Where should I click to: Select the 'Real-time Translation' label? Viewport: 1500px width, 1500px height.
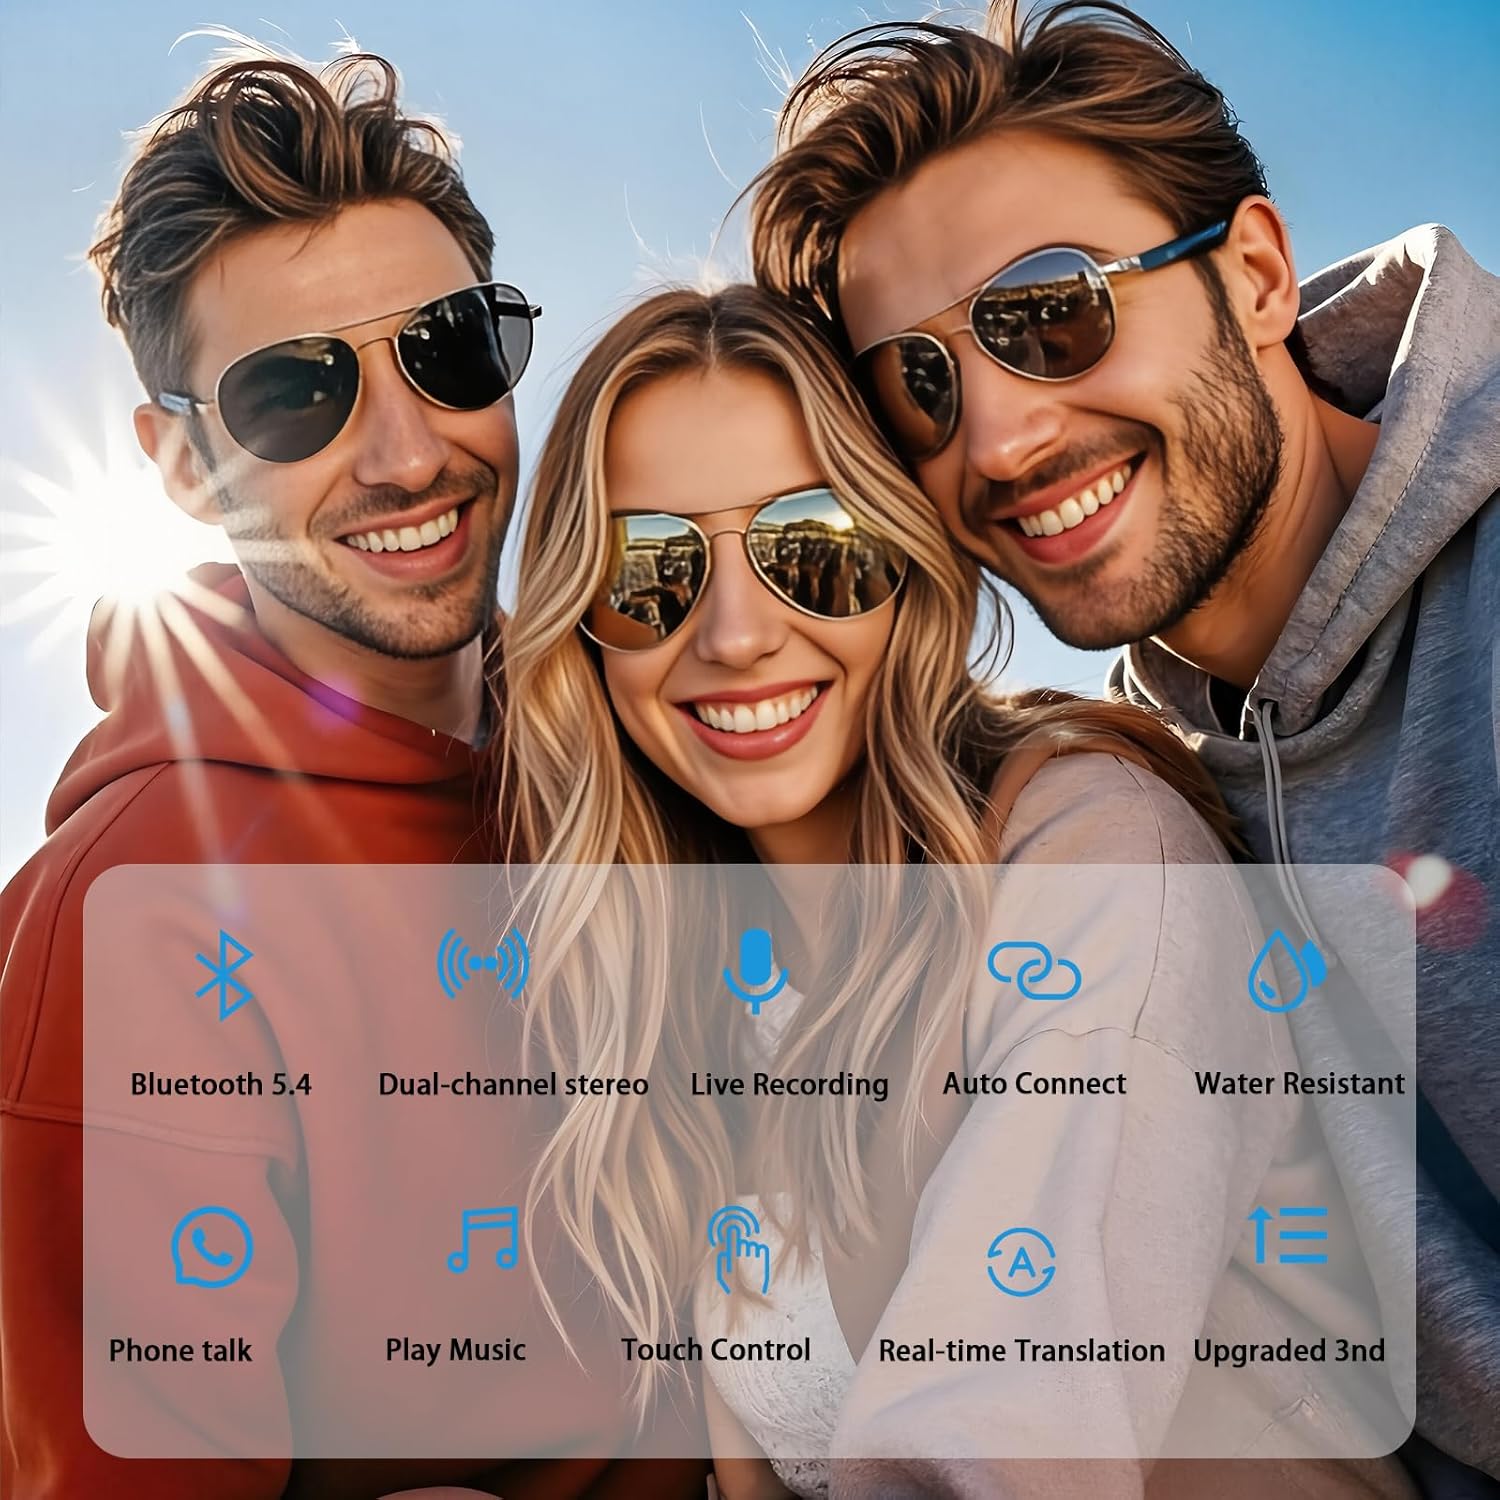1021,1351
